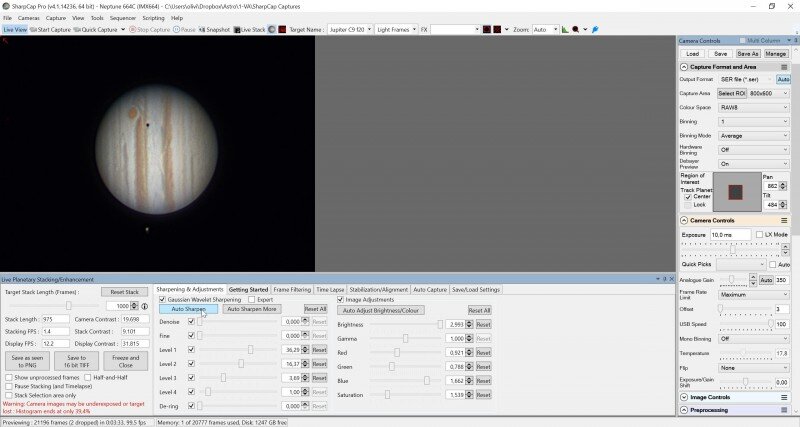
Task: Expand the Image Controls section
Action: [684, 397]
